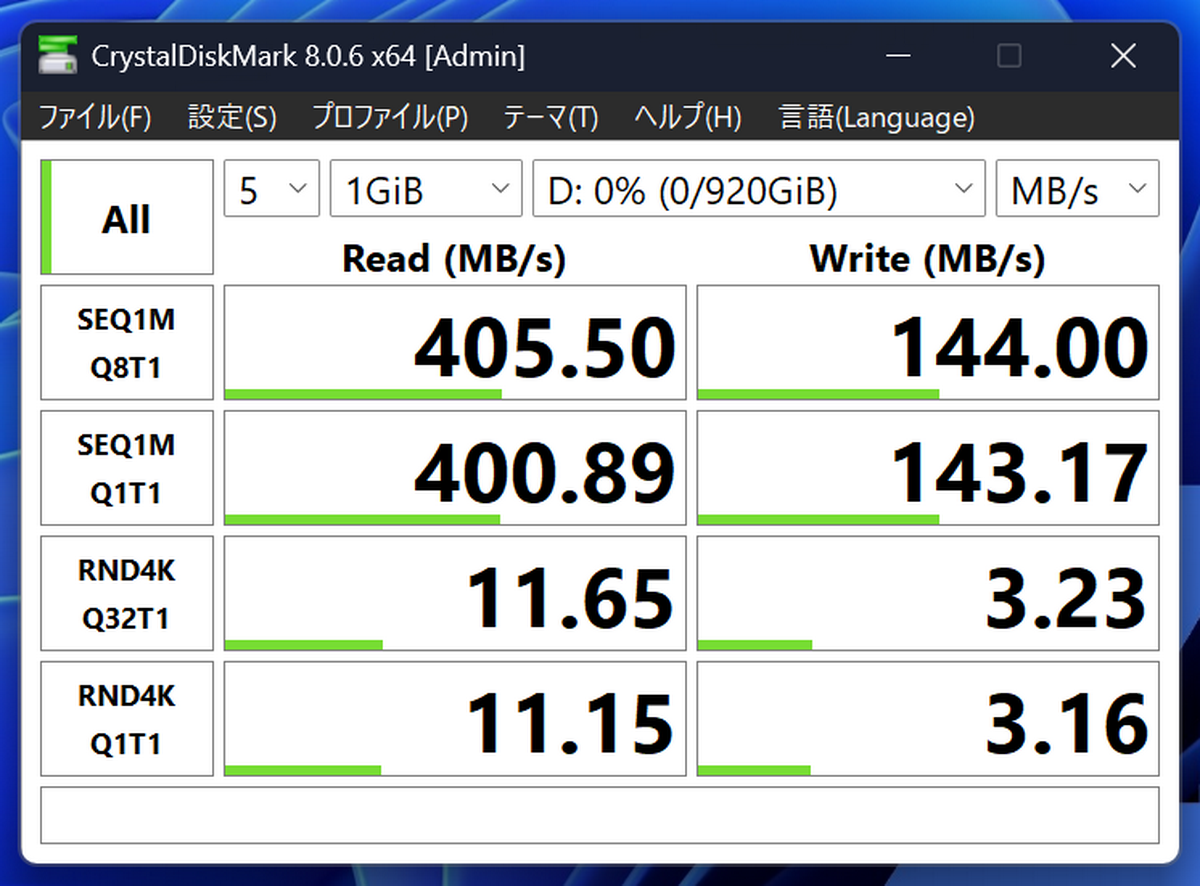Click the empty comment field at bottom
Viewport: 1200px width, 886px height.
pos(600,815)
